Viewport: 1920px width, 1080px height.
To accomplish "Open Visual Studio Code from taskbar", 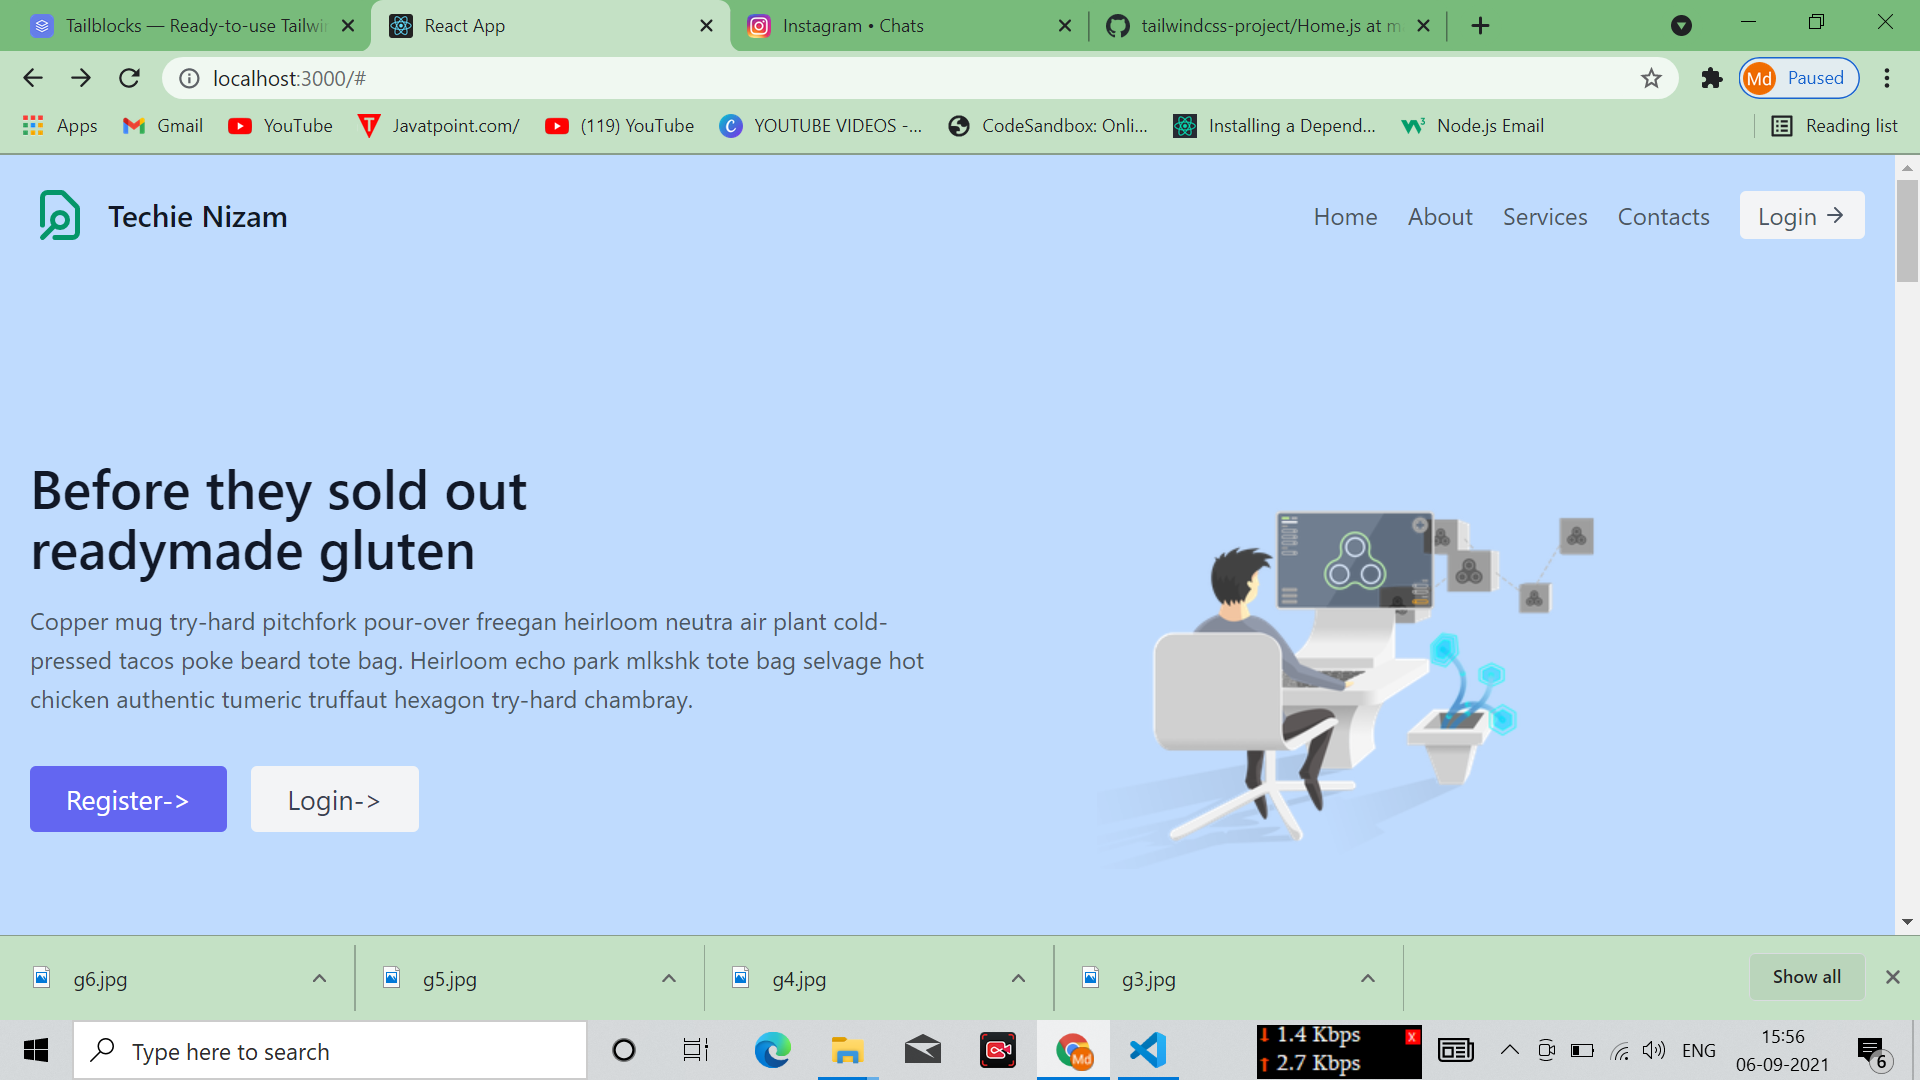I will (1148, 1050).
